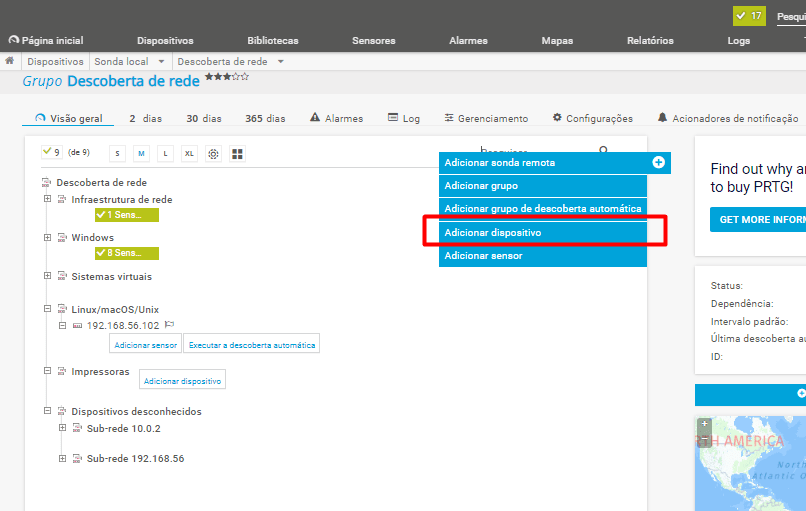Open the Mapas menu
Screen dimensions: 806x511
point(557,41)
